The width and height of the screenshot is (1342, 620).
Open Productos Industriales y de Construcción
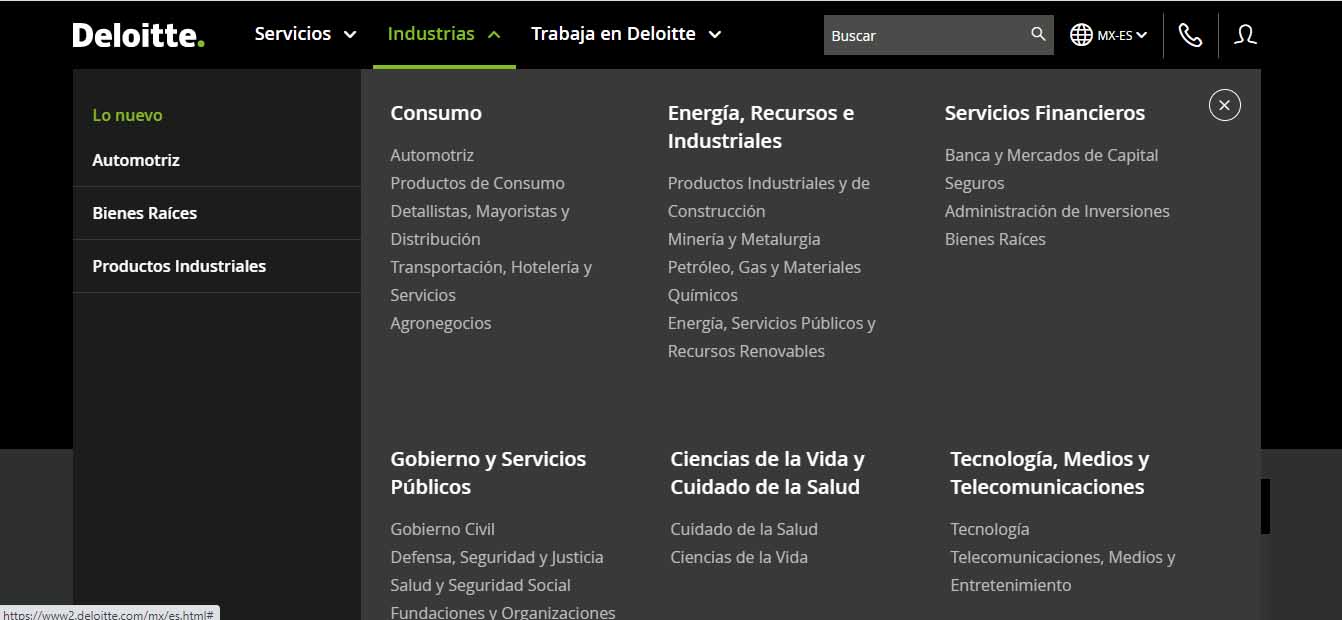coord(769,197)
